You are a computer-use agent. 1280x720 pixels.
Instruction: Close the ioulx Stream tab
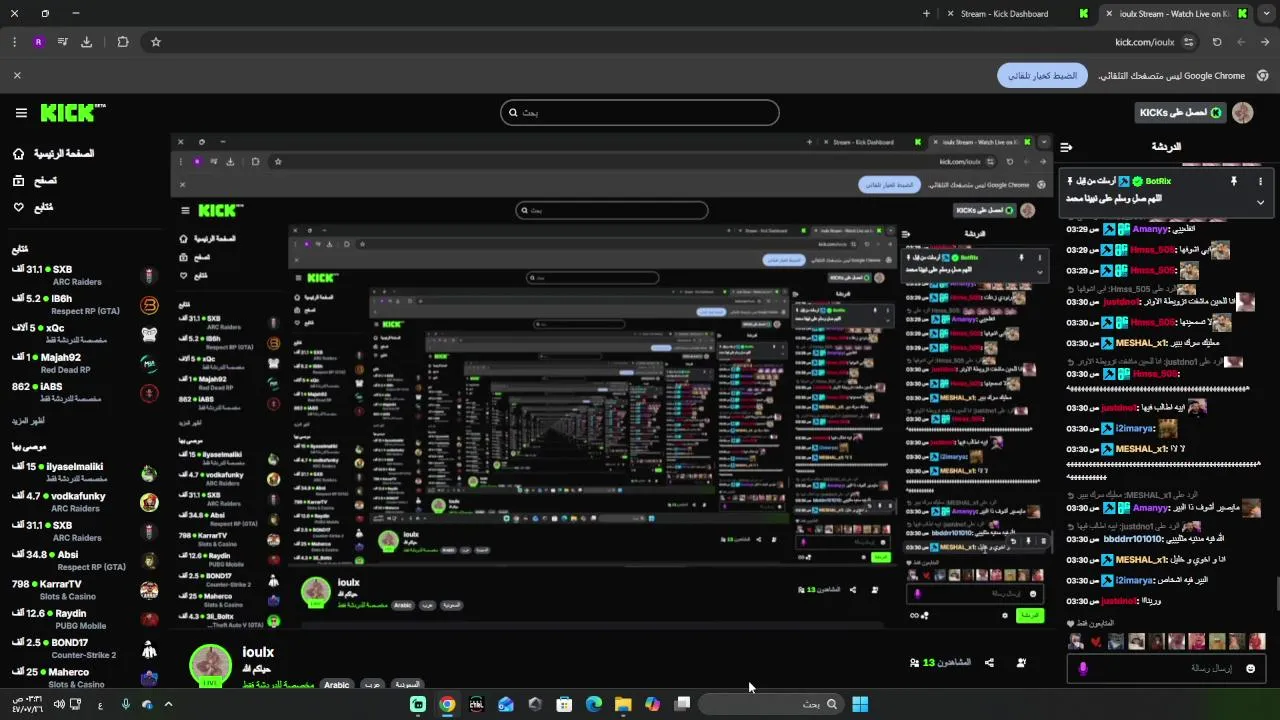click(1108, 14)
